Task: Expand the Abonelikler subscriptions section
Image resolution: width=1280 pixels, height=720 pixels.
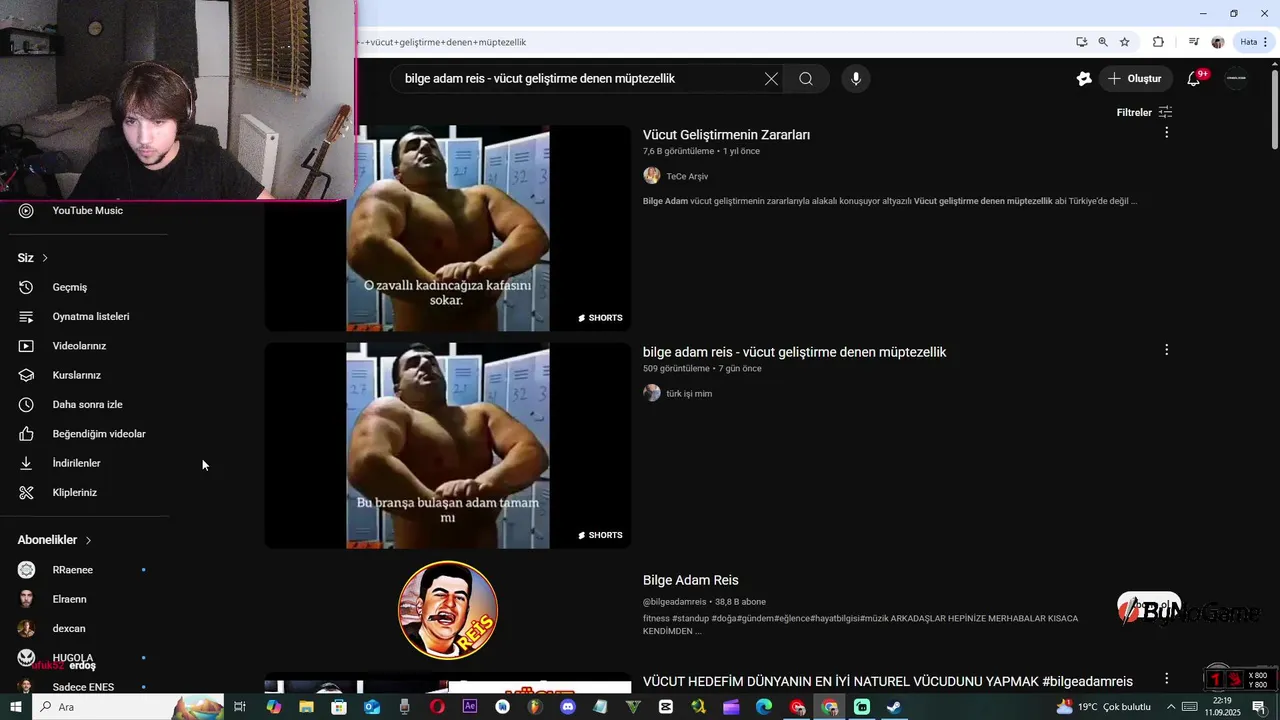Action: tap(55, 540)
